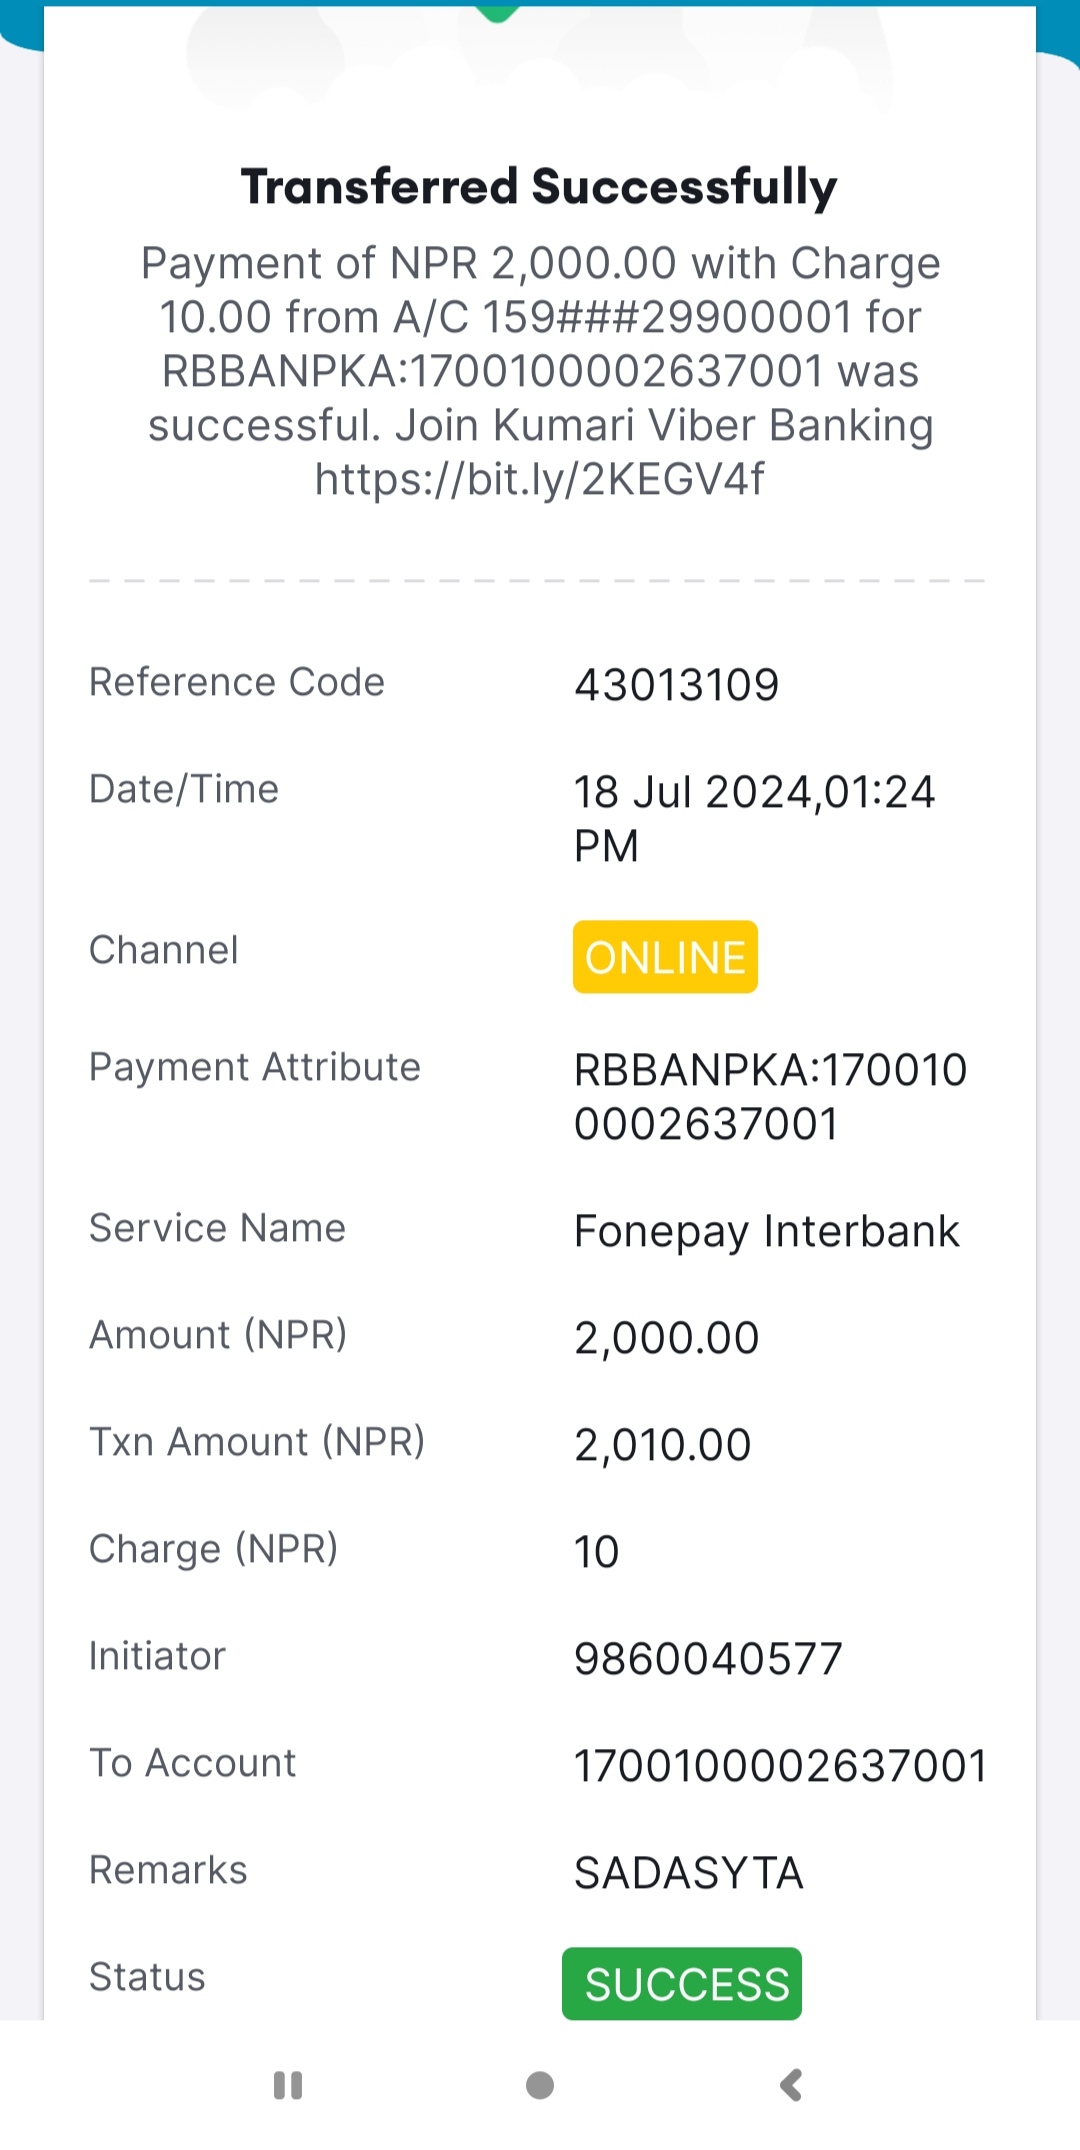Select the Initiator number 9860040577
The image size is (1080, 2150).
(x=708, y=1659)
